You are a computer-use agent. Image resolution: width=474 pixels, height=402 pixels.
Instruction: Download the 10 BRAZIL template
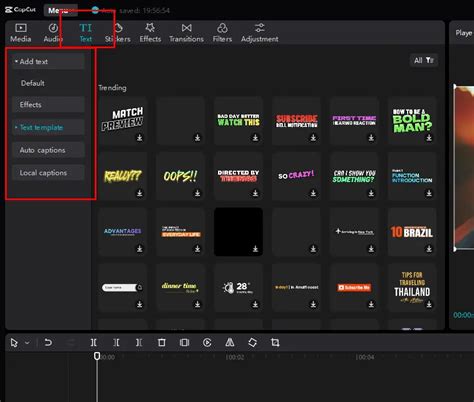(x=429, y=249)
